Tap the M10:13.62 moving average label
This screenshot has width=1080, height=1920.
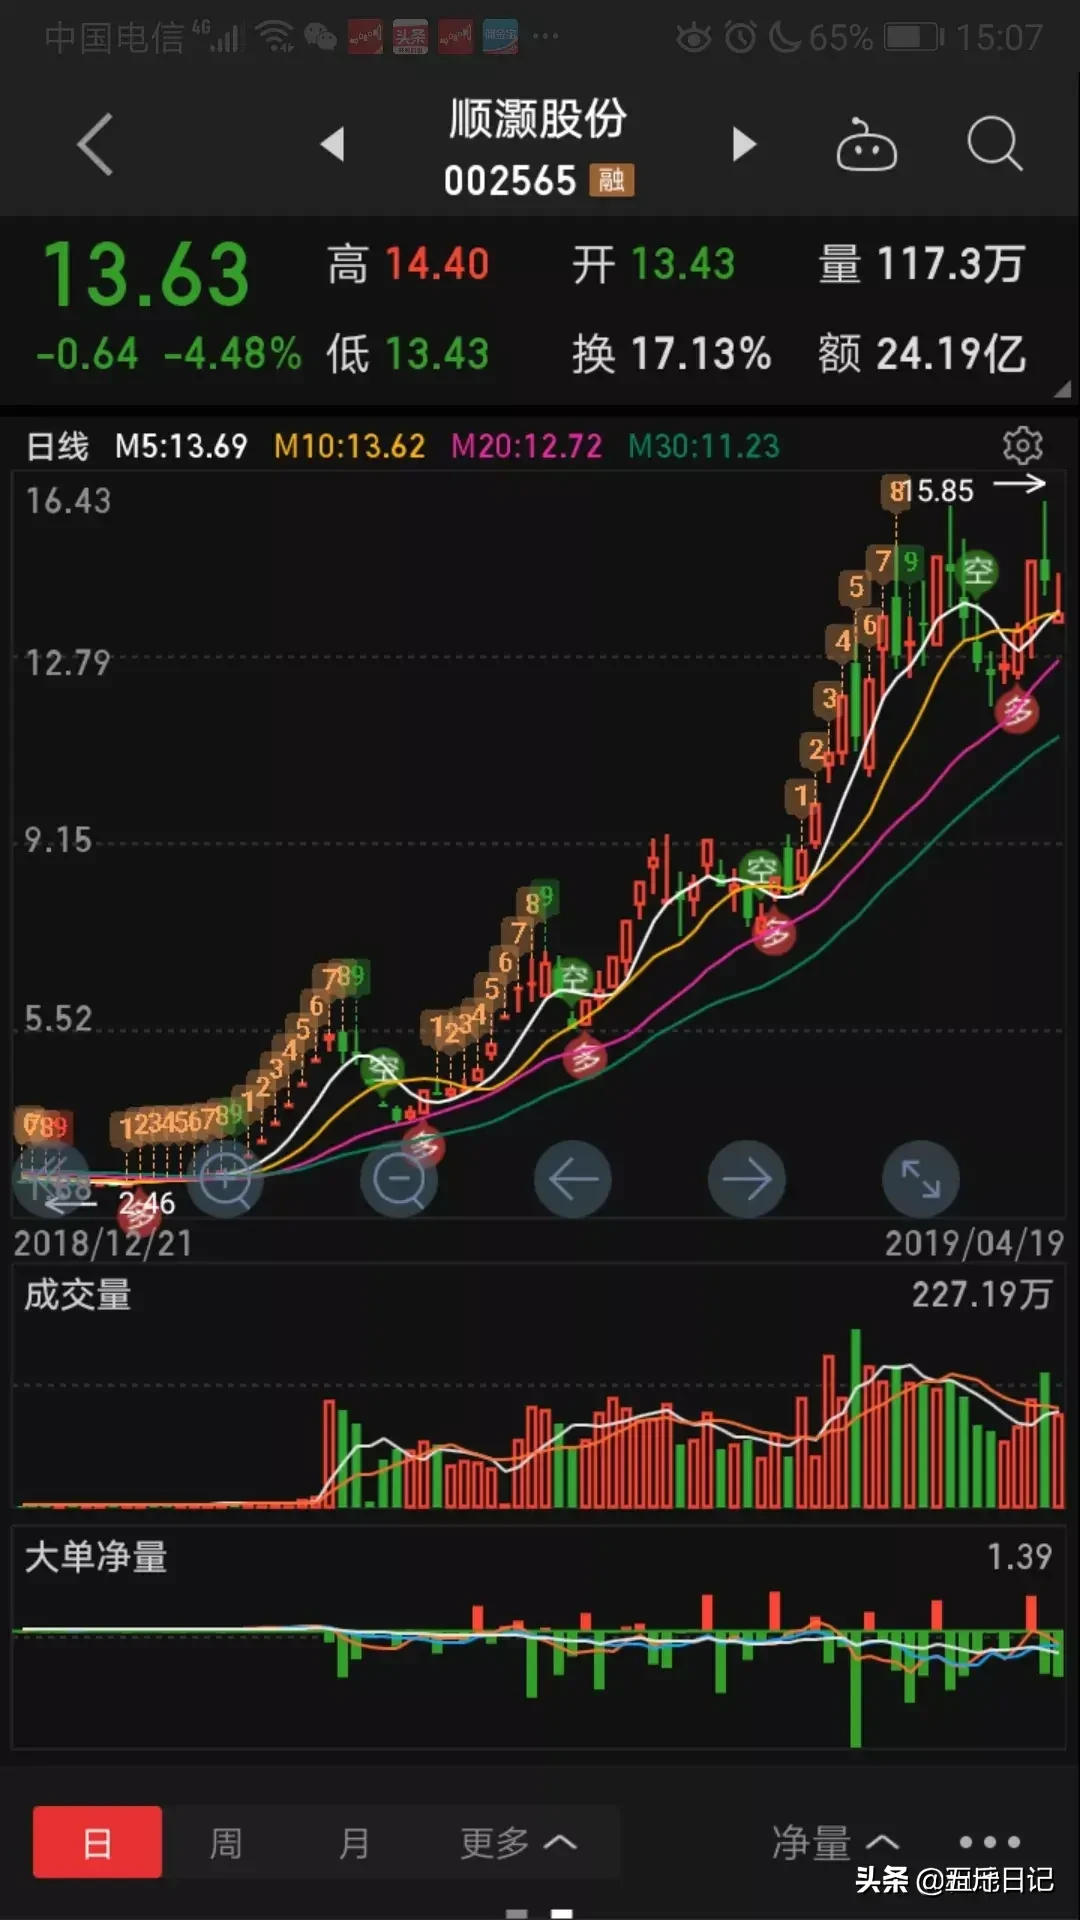[350, 446]
